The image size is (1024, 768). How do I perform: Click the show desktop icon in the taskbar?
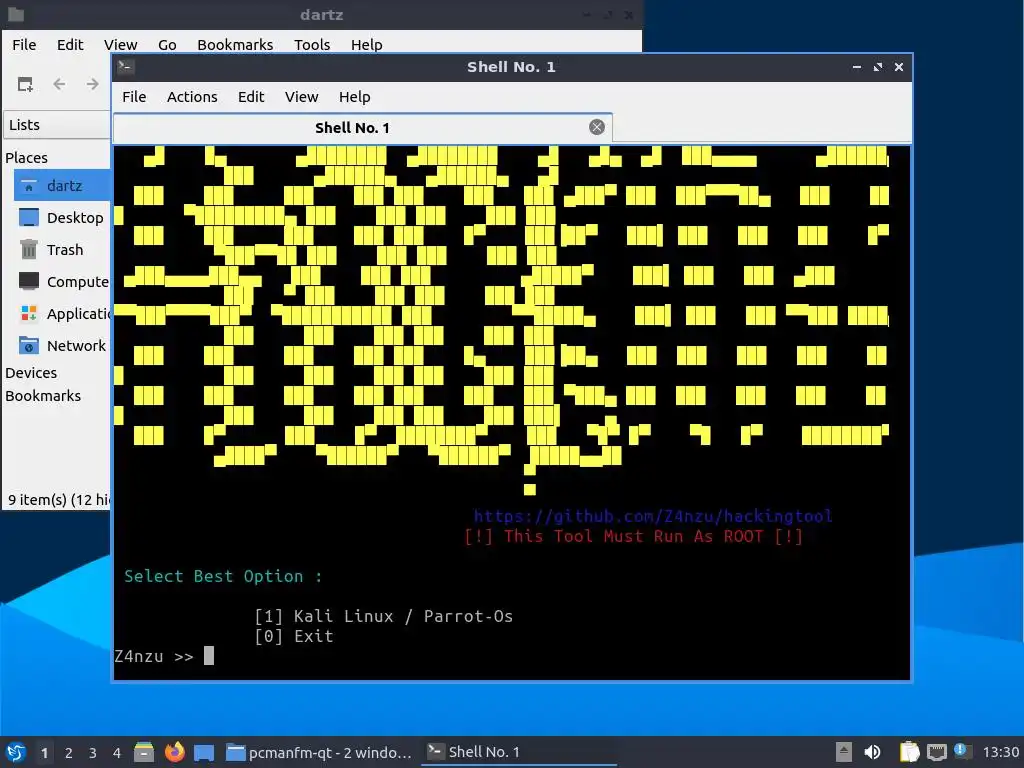point(204,752)
